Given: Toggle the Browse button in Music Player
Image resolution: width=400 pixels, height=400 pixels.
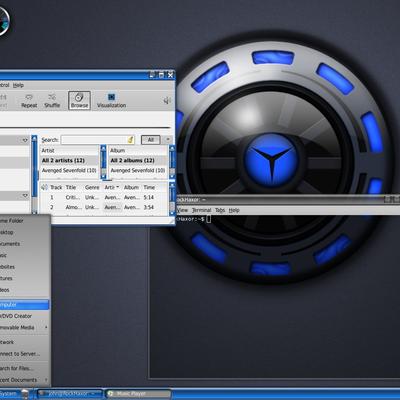Looking at the screenshot, I should point(79,101).
